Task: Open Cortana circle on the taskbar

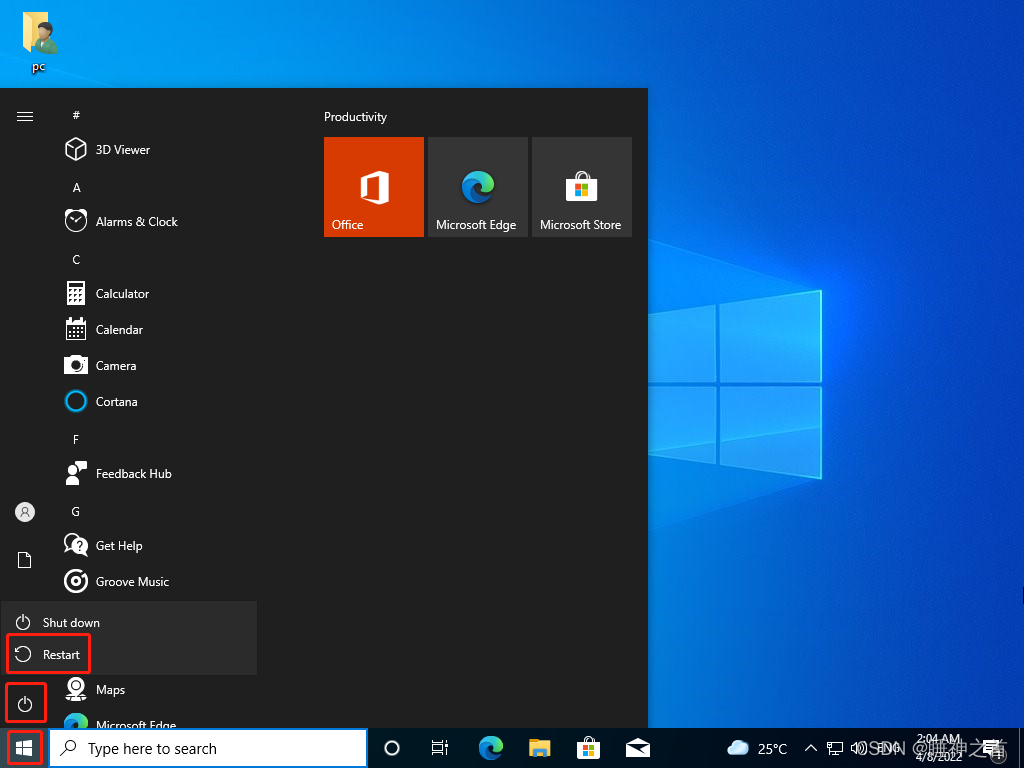Action: click(392, 748)
